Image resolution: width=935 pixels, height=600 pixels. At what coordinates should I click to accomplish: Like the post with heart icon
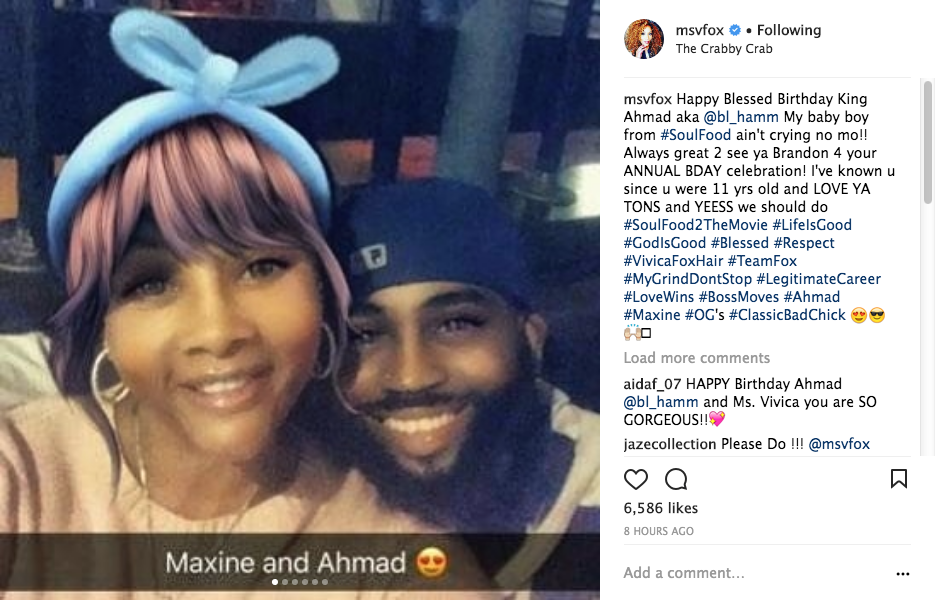pyautogui.click(x=636, y=479)
